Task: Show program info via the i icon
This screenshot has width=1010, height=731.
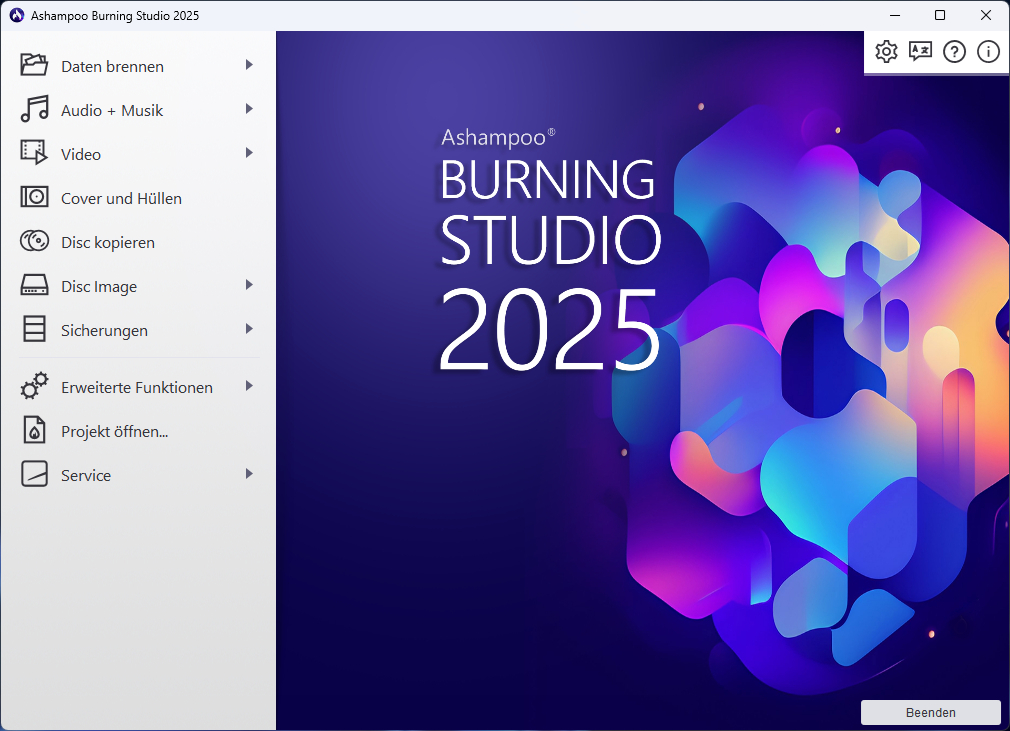Action: pyautogui.click(x=988, y=52)
